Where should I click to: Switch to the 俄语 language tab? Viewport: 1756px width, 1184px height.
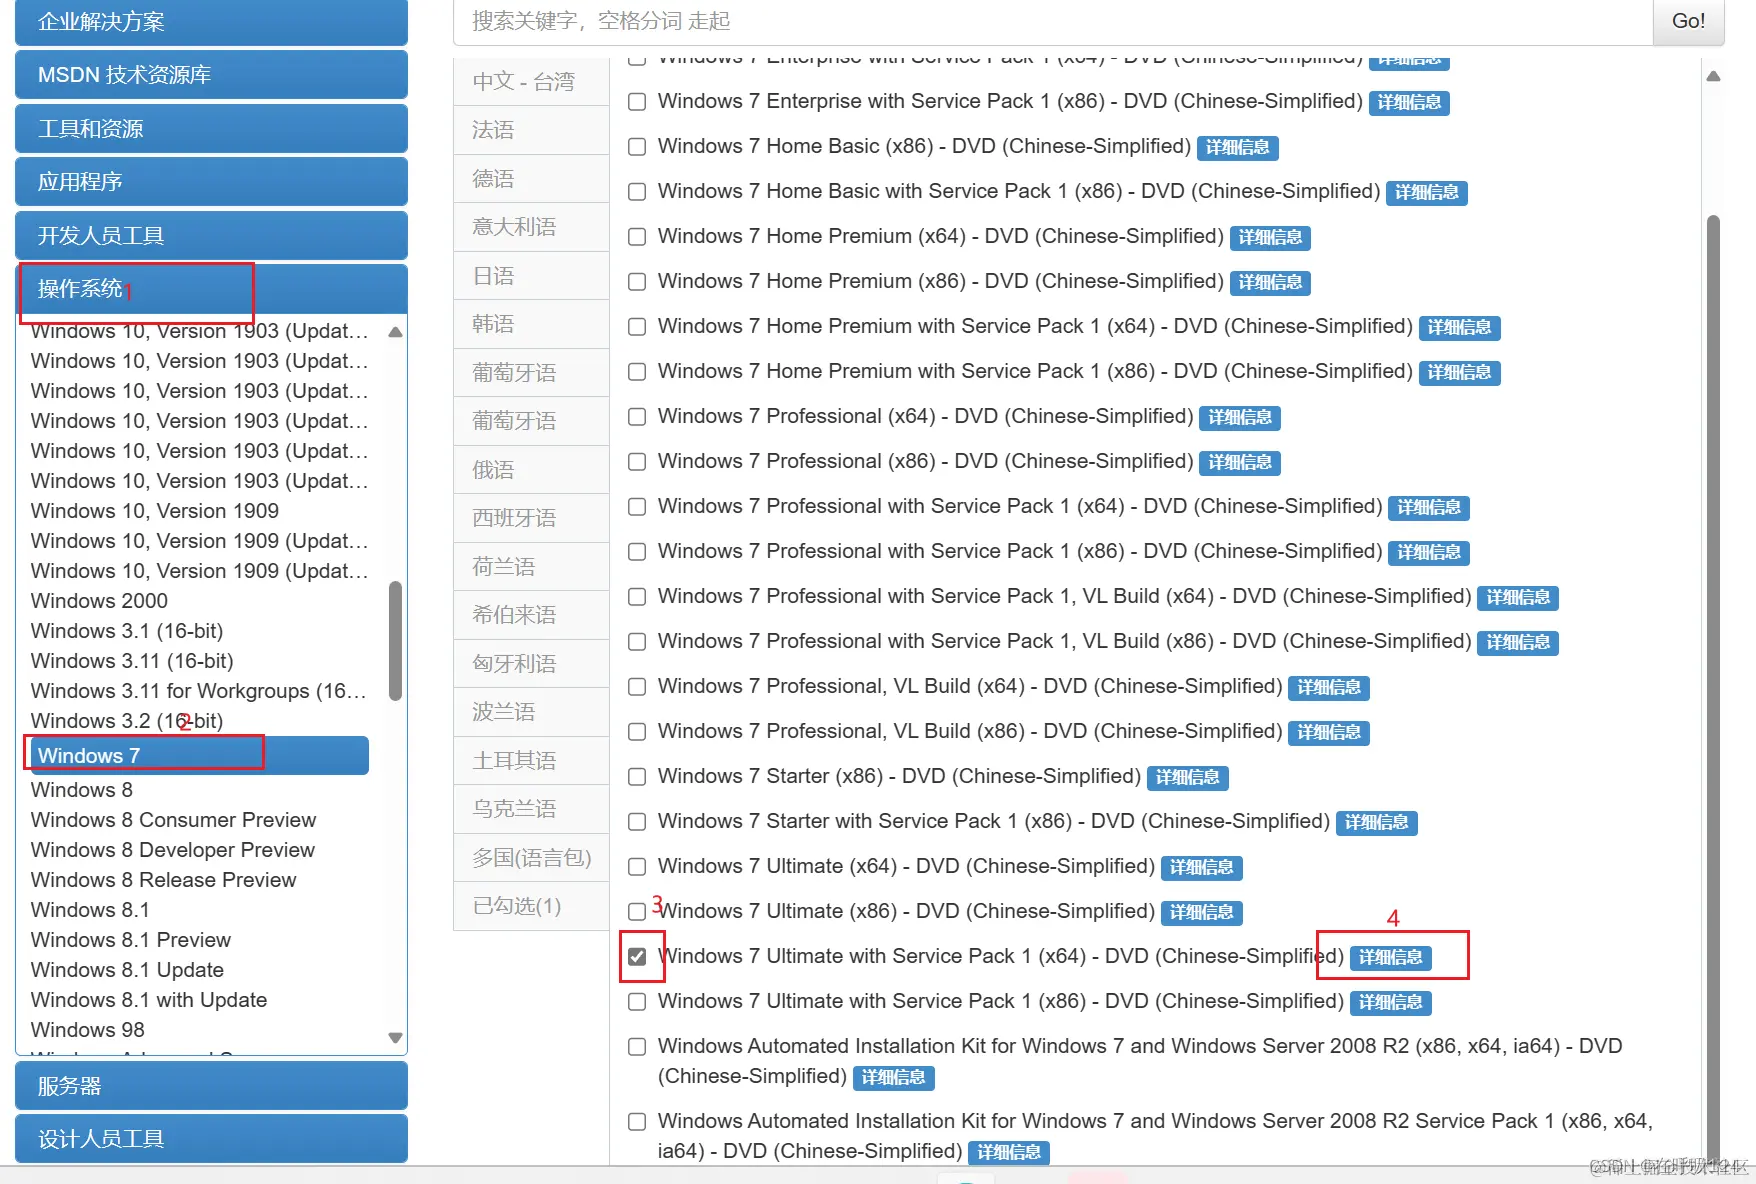coord(531,470)
